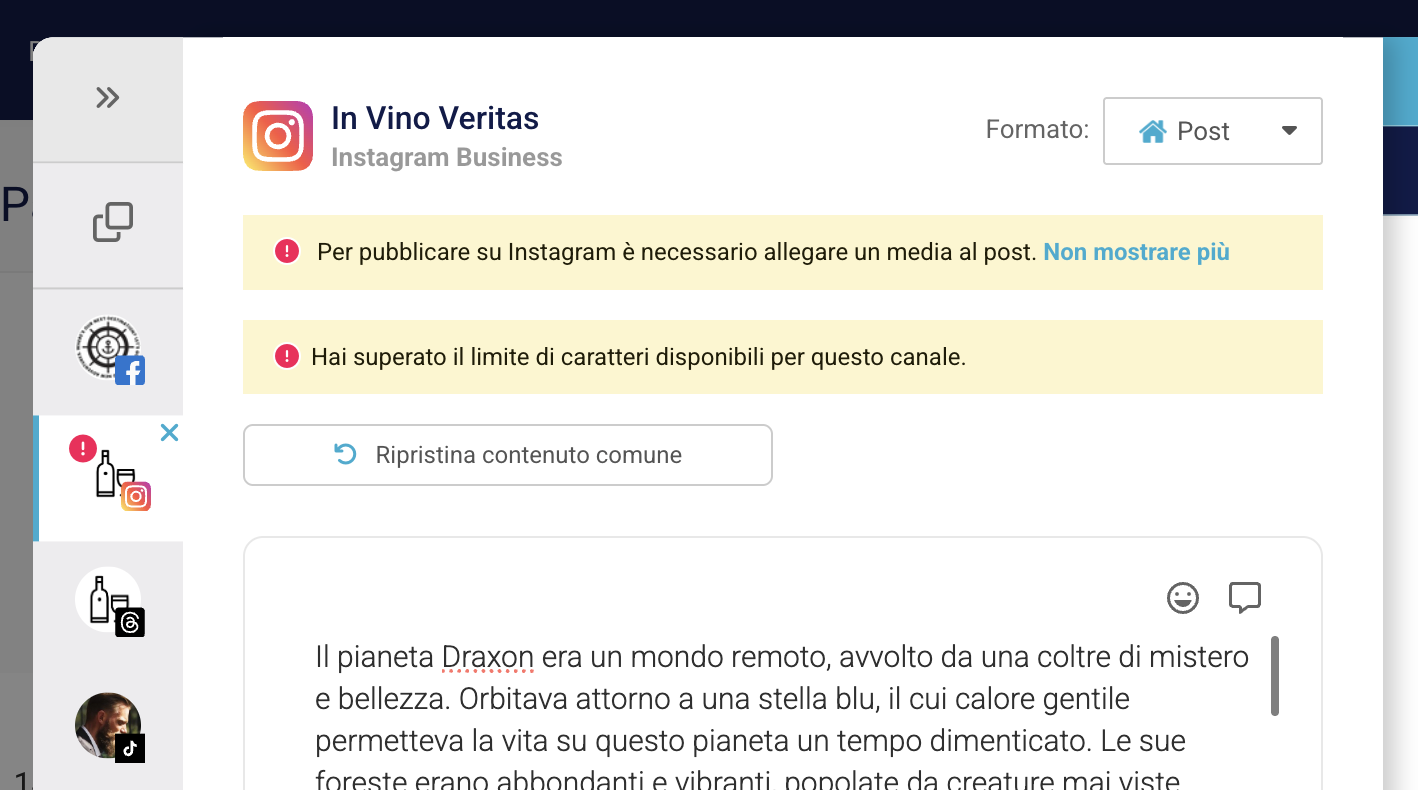The height and width of the screenshot is (790, 1418).
Task: Open the emoji picker smiley icon
Action: coord(1183,598)
